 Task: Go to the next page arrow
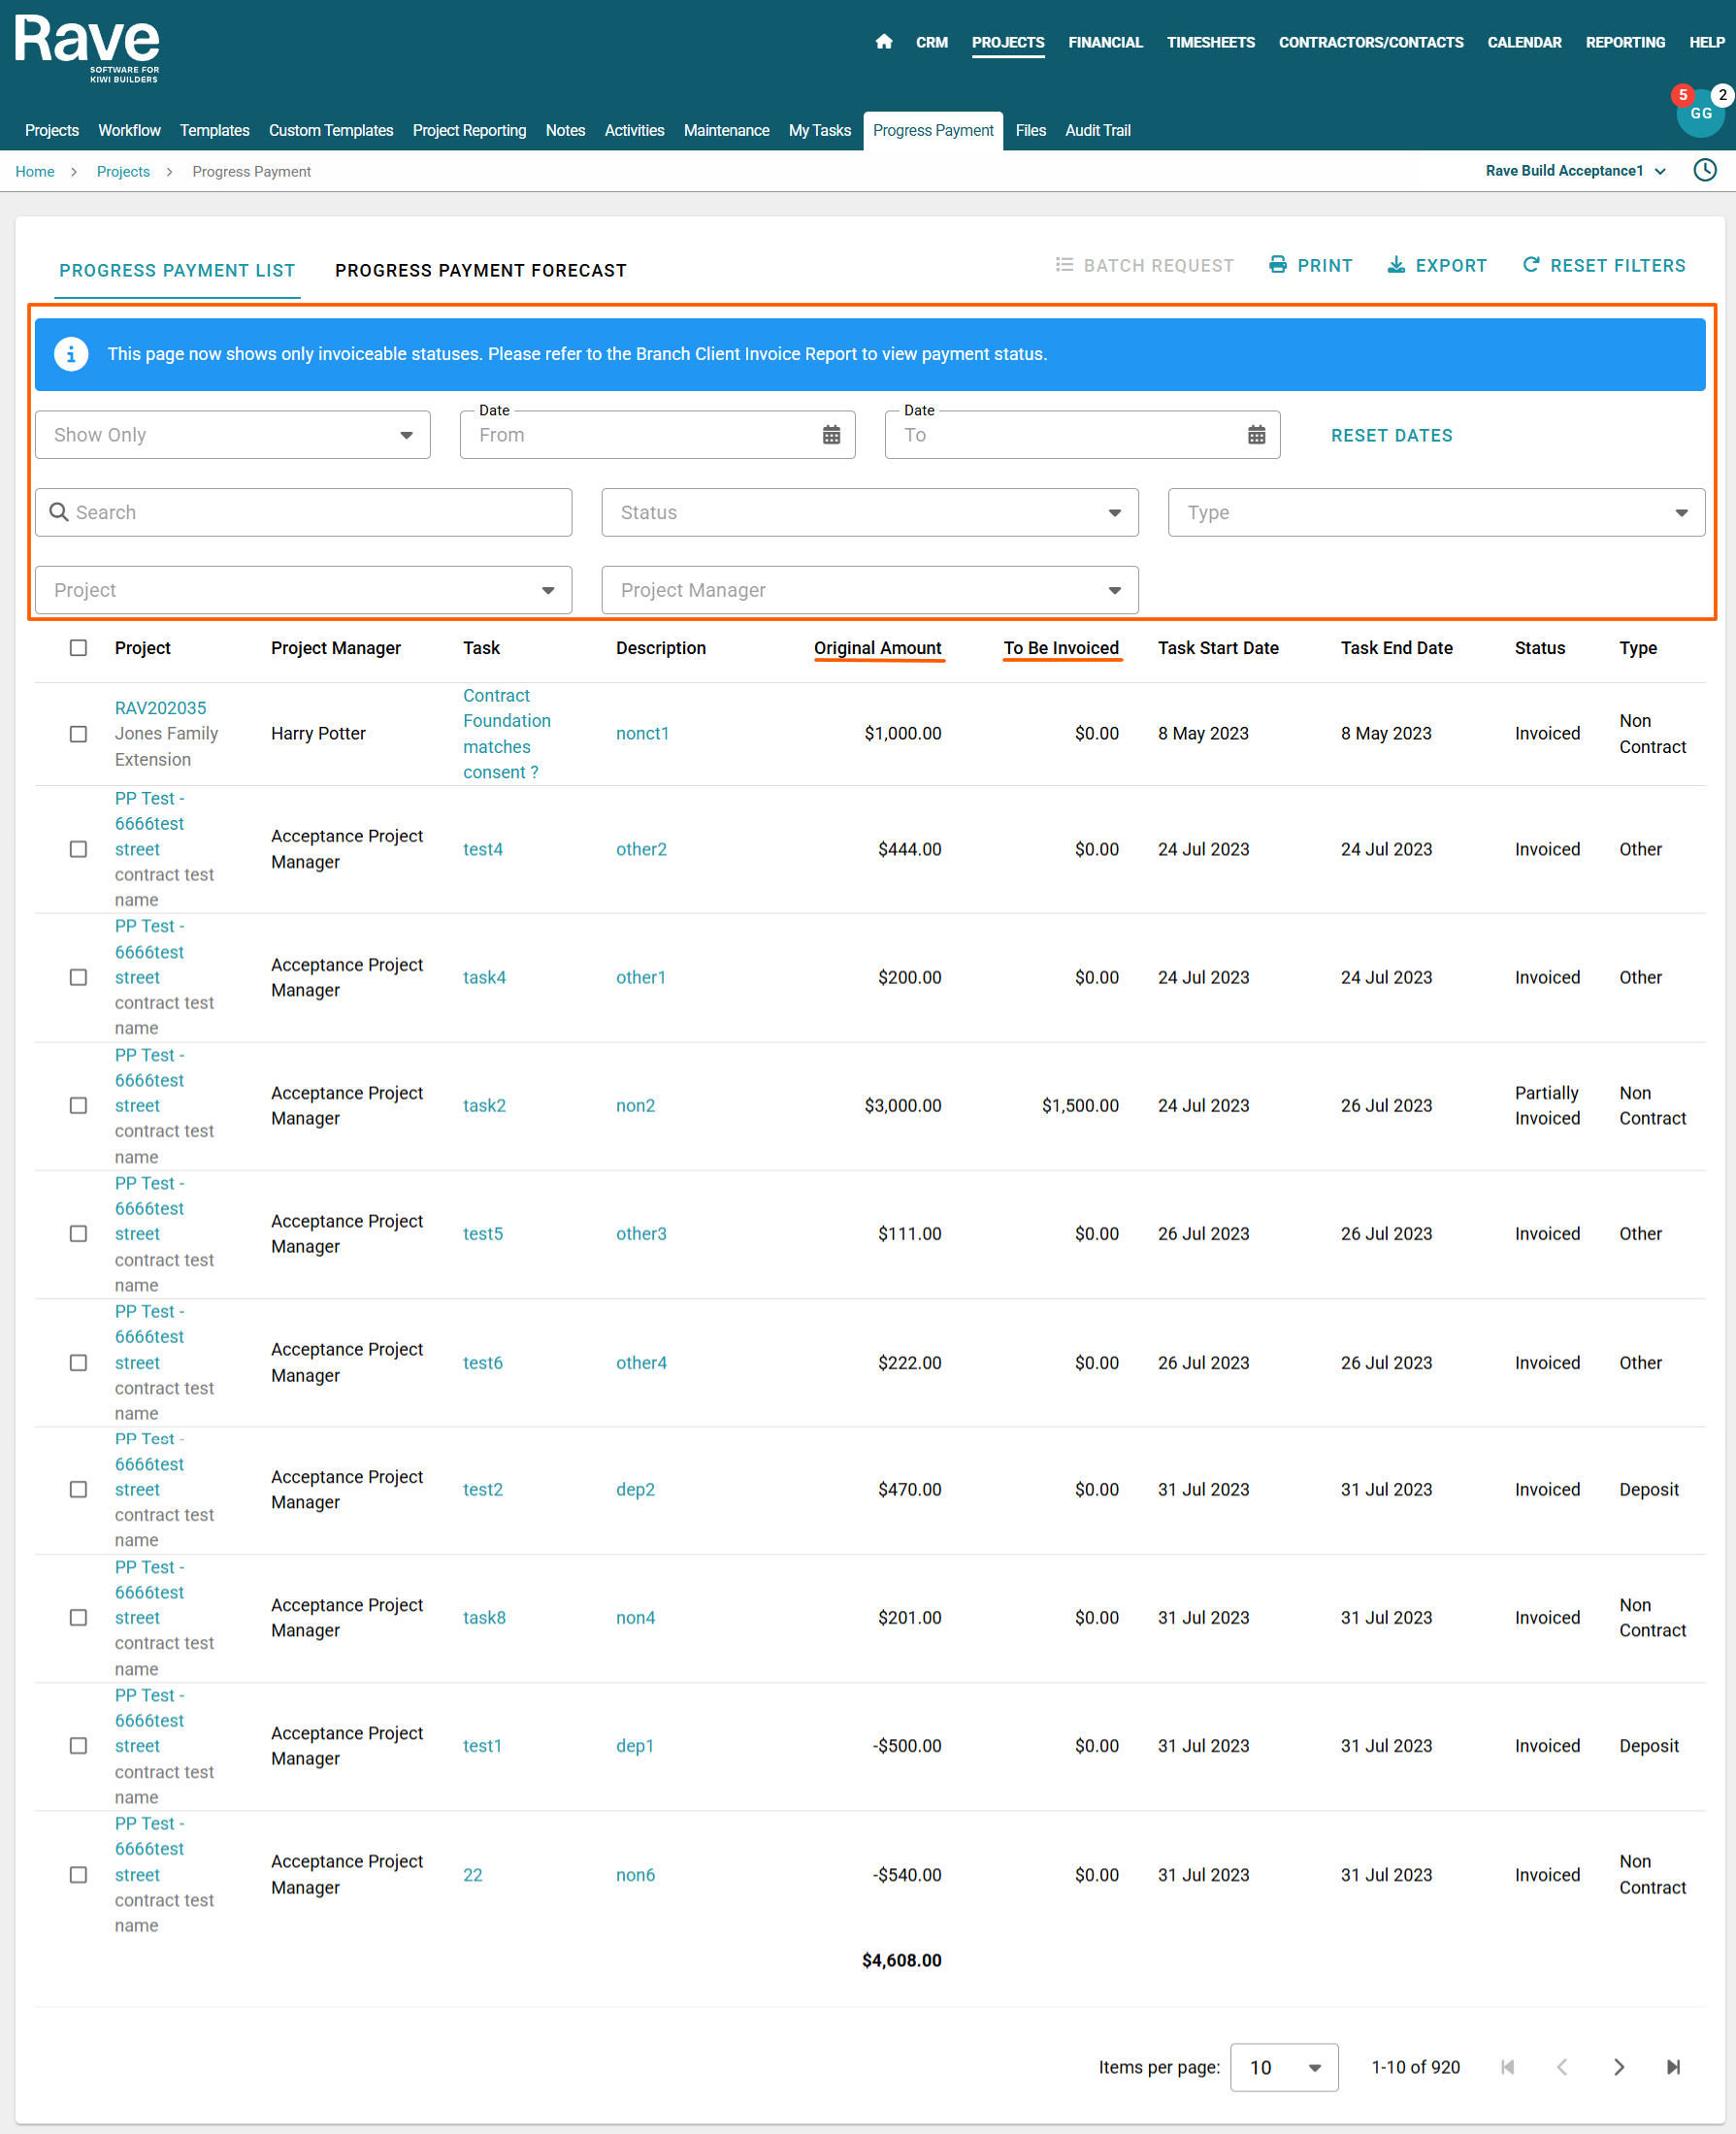[x=1617, y=2067]
